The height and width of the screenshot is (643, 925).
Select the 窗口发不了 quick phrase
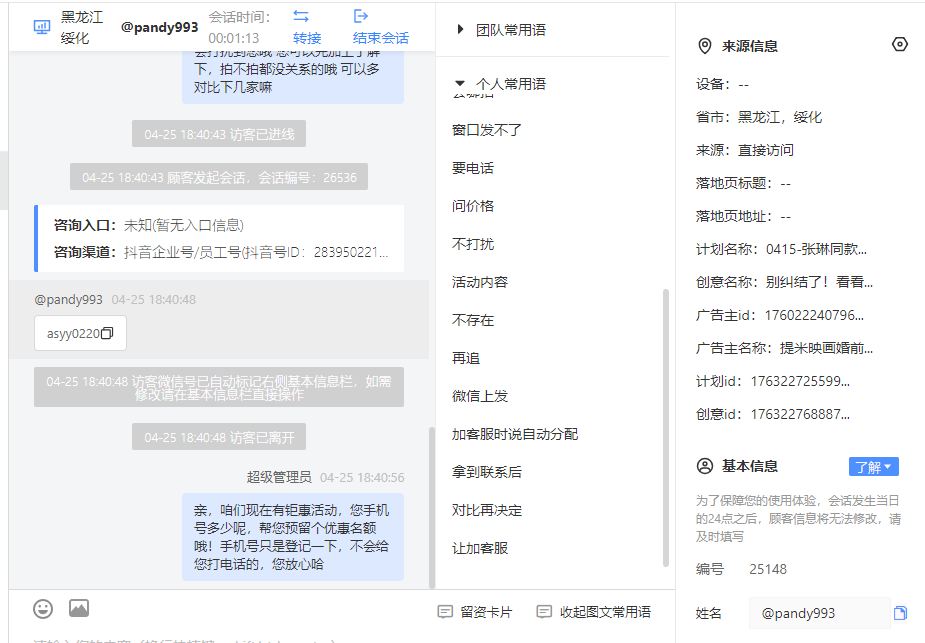[487, 130]
